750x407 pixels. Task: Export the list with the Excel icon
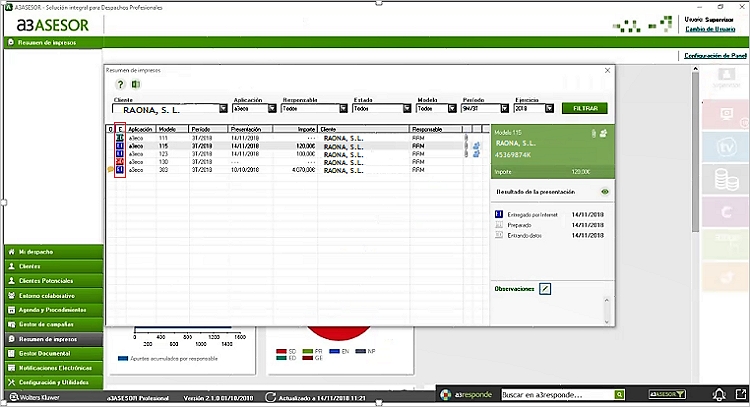point(136,85)
